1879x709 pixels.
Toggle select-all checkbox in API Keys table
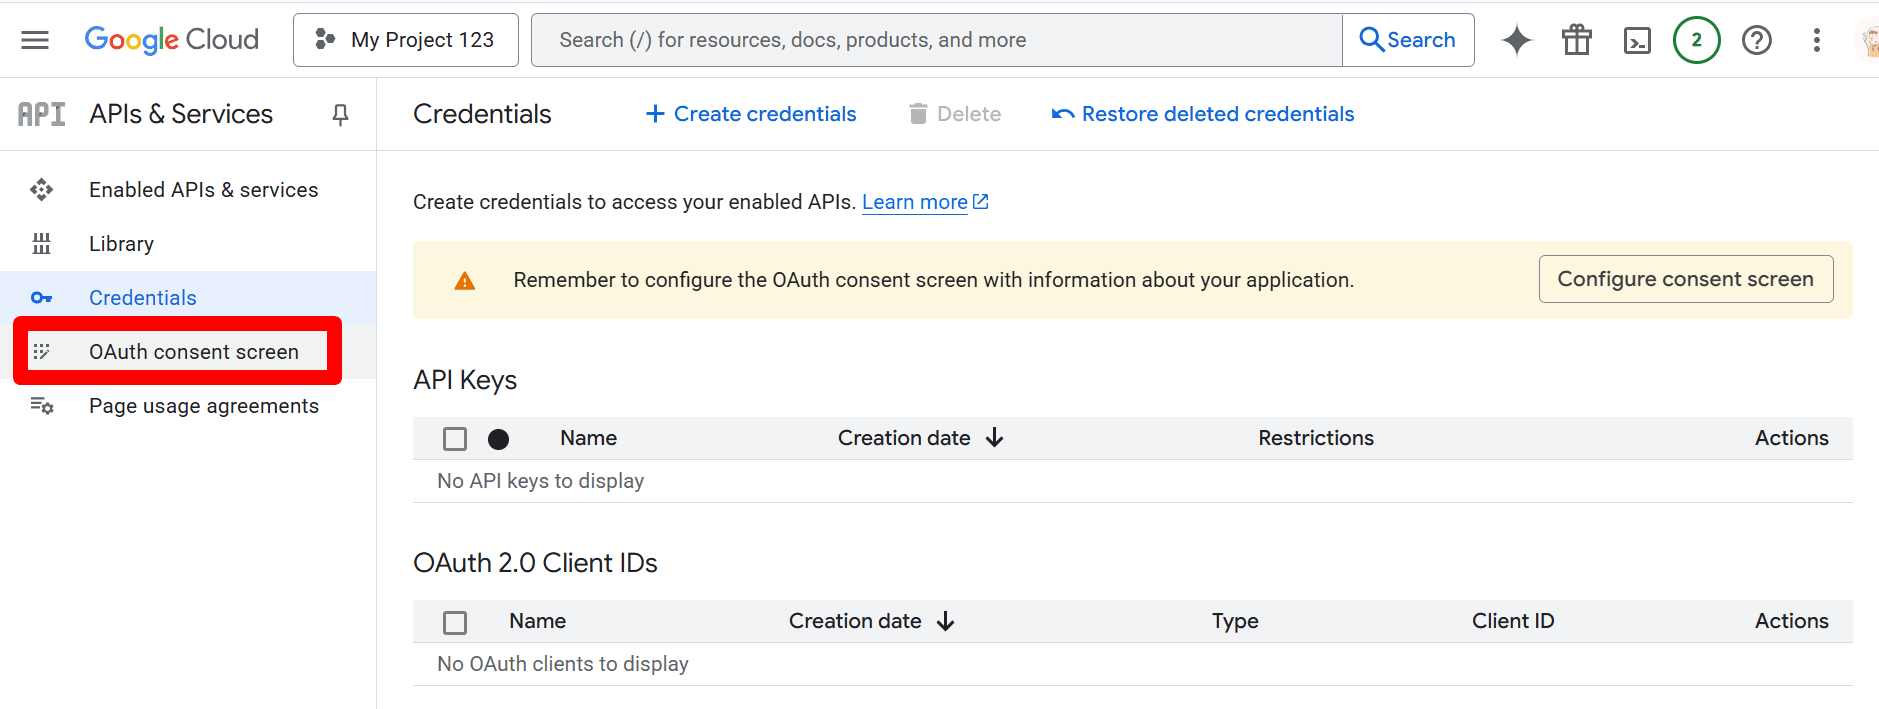pyautogui.click(x=455, y=439)
